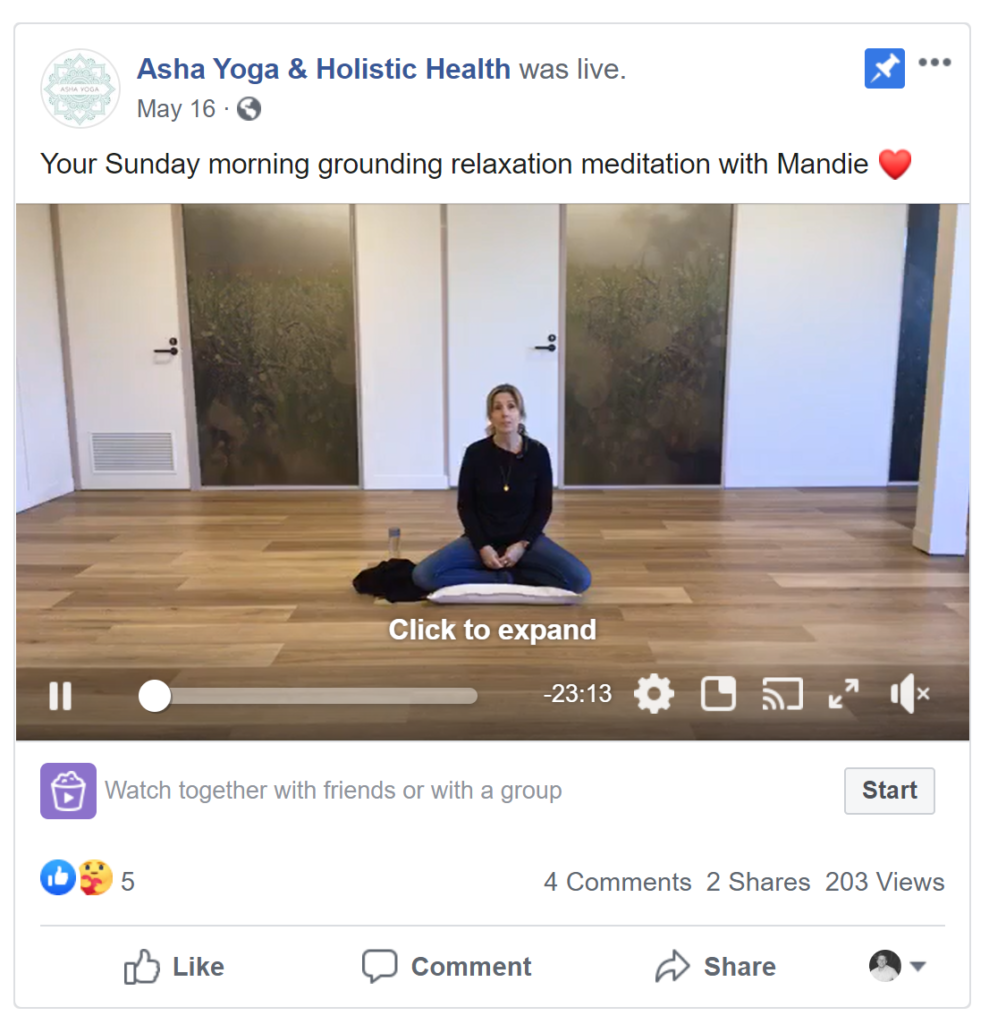Open Asha Yoga & Holistic Health page
989x1024 pixels.
[323, 69]
